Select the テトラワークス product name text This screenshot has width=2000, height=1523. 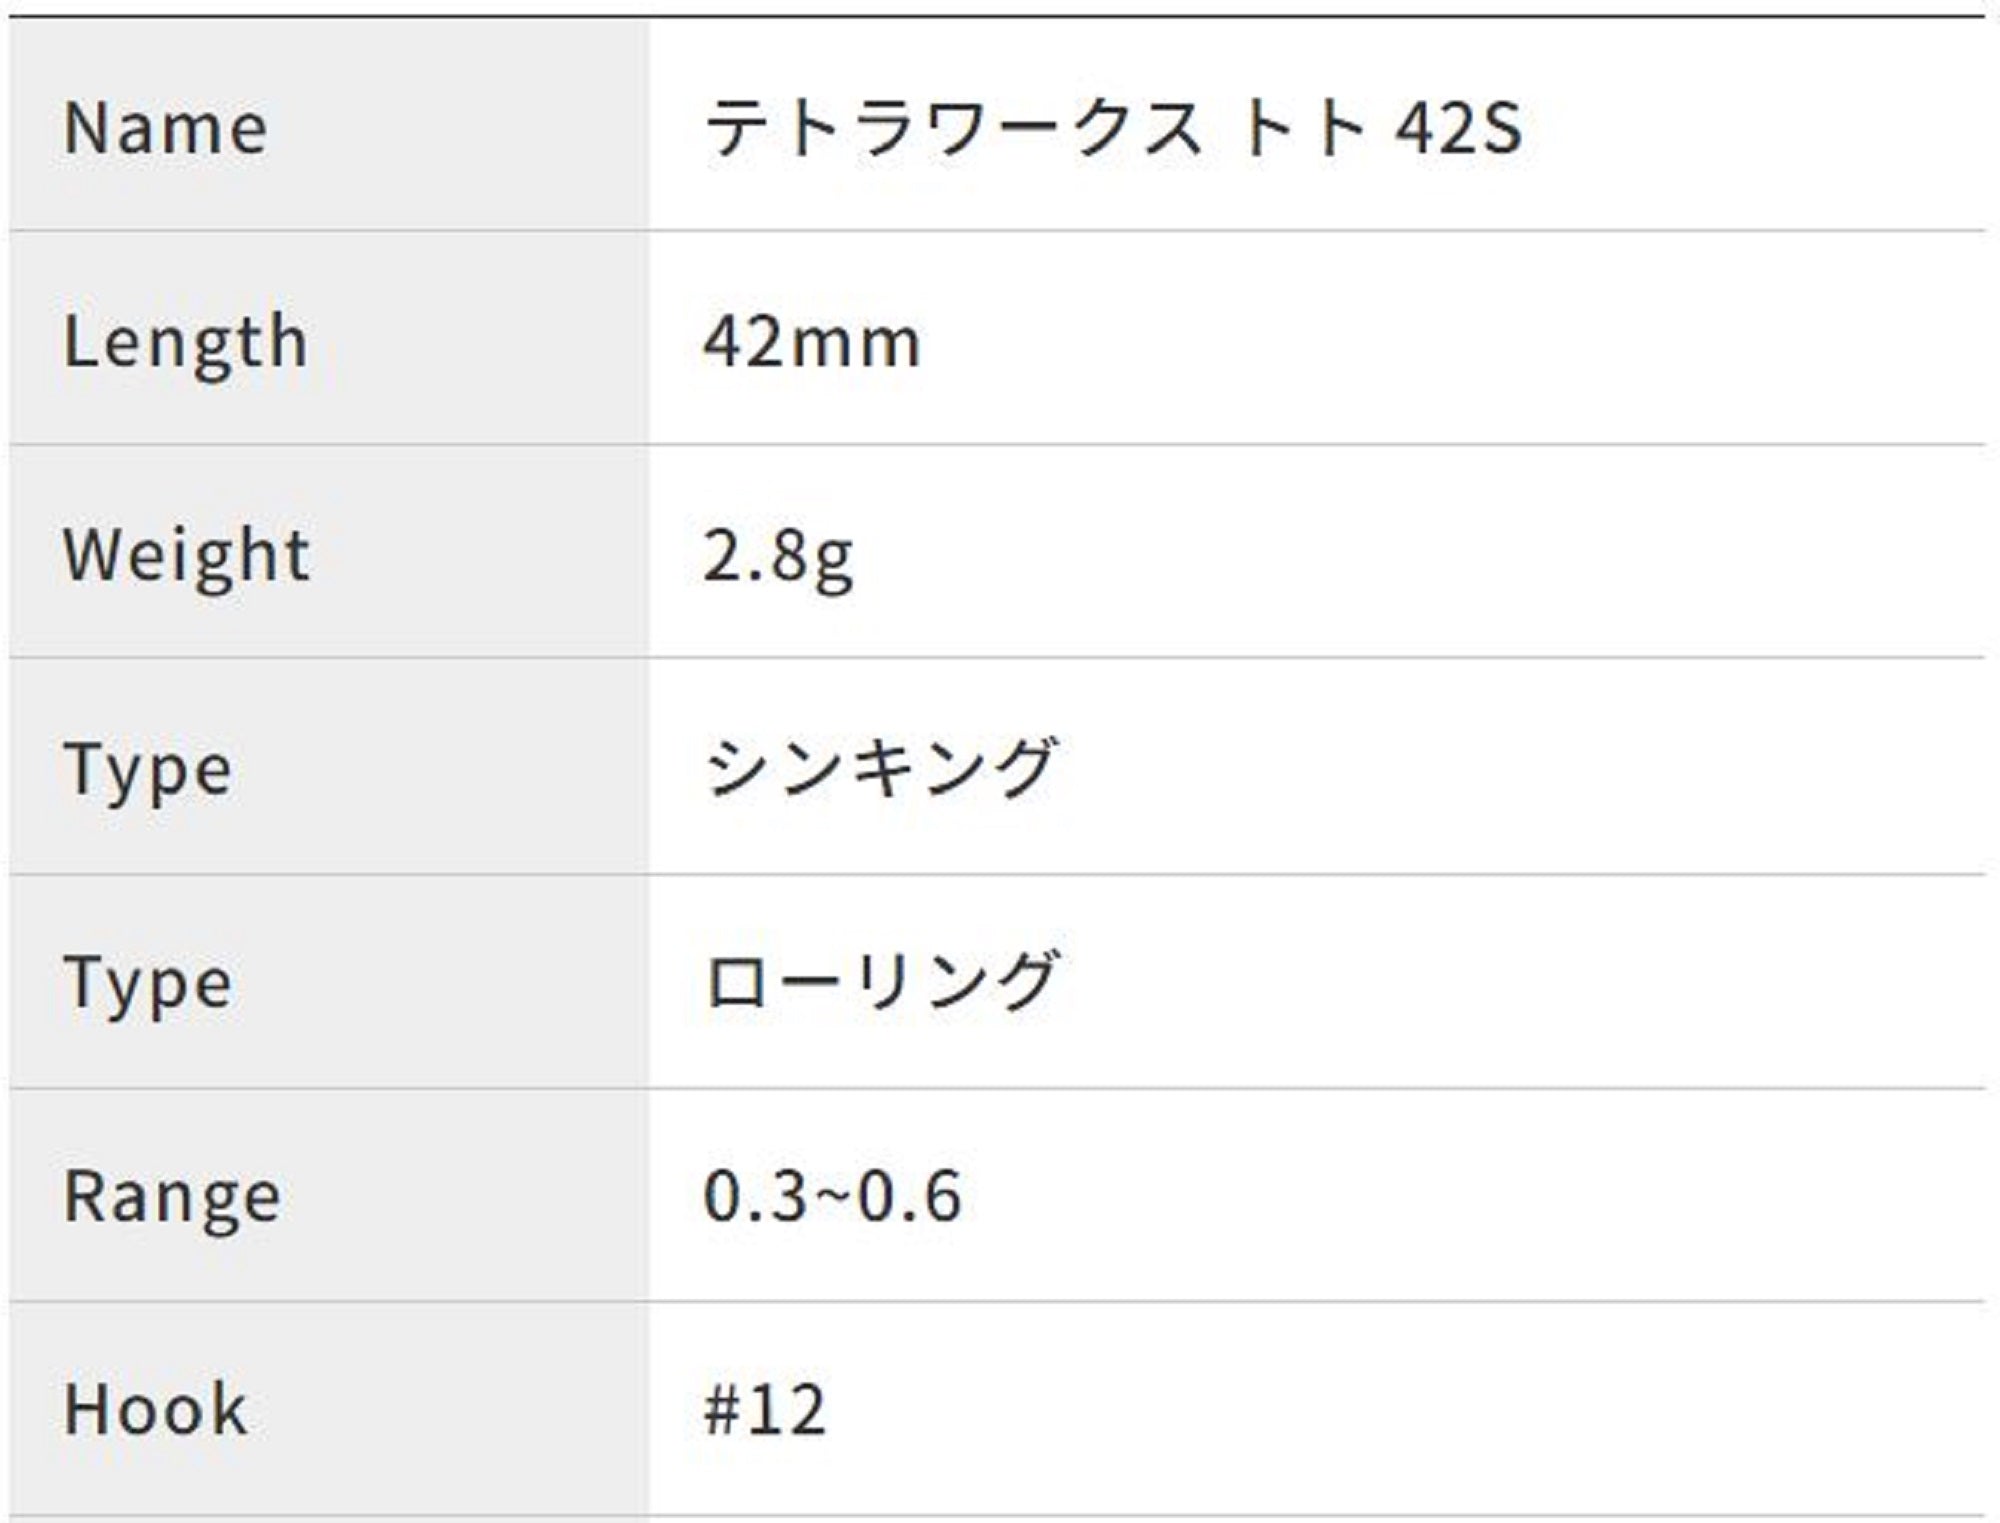[x=952, y=128]
